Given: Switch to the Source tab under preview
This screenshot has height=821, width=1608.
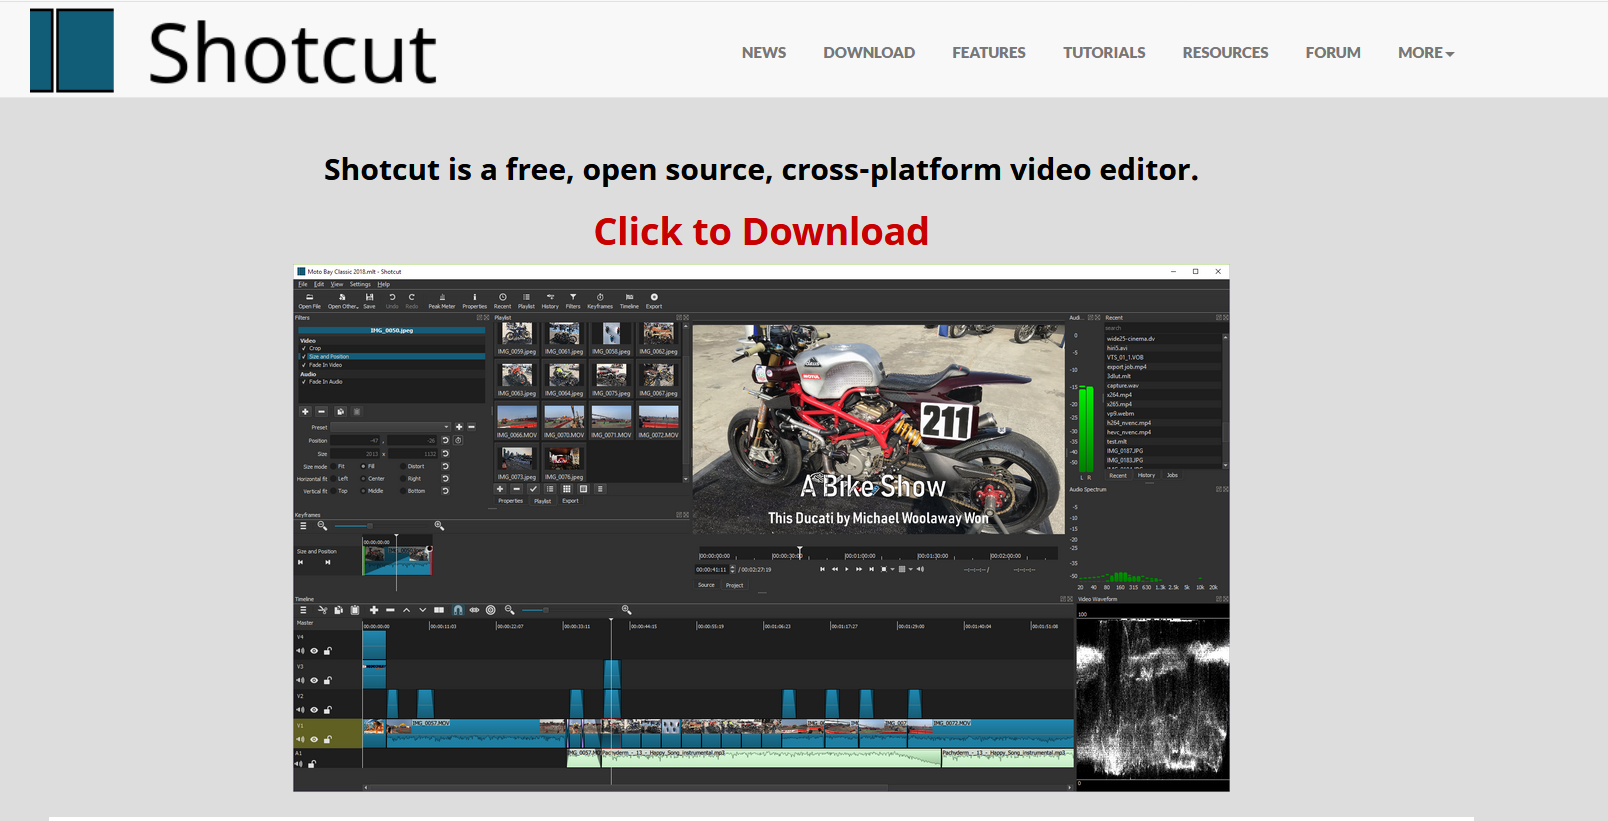Looking at the screenshot, I should pos(706,585).
